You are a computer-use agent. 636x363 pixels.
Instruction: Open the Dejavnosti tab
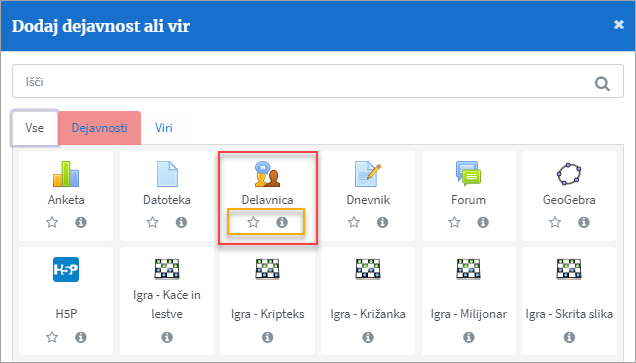99,128
